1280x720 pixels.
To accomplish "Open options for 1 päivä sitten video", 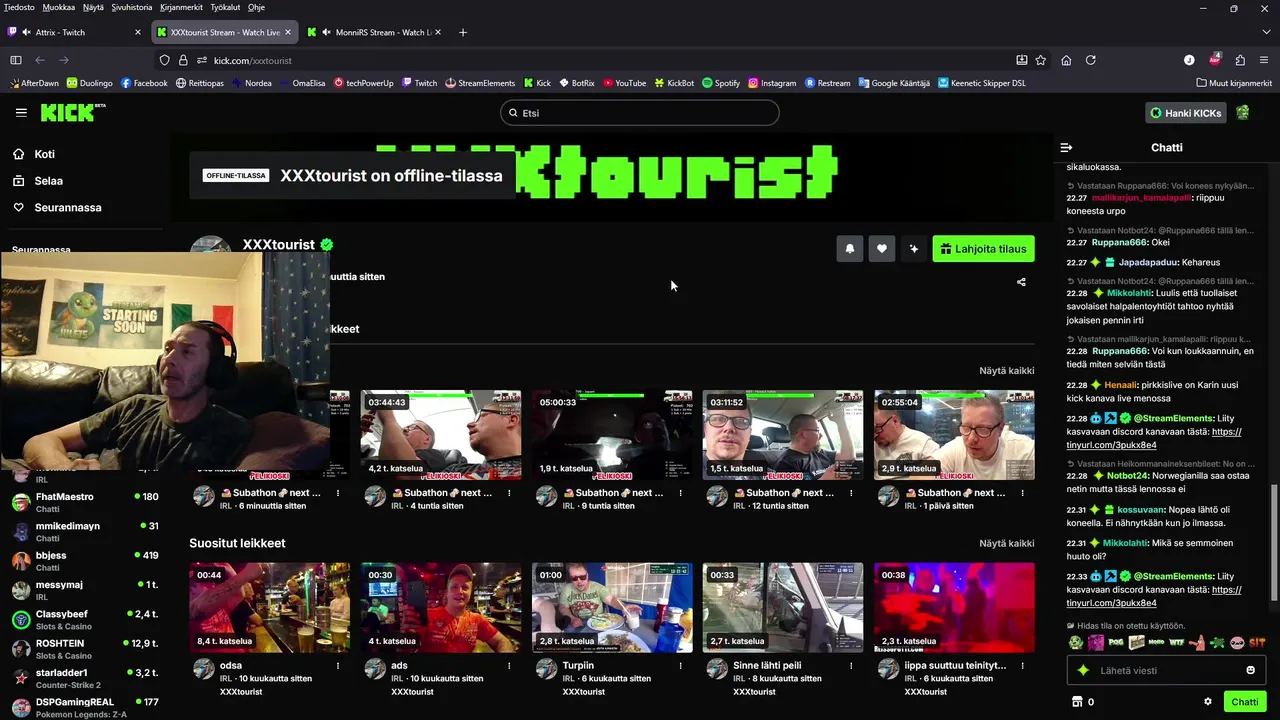I will click(x=1023, y=493).
